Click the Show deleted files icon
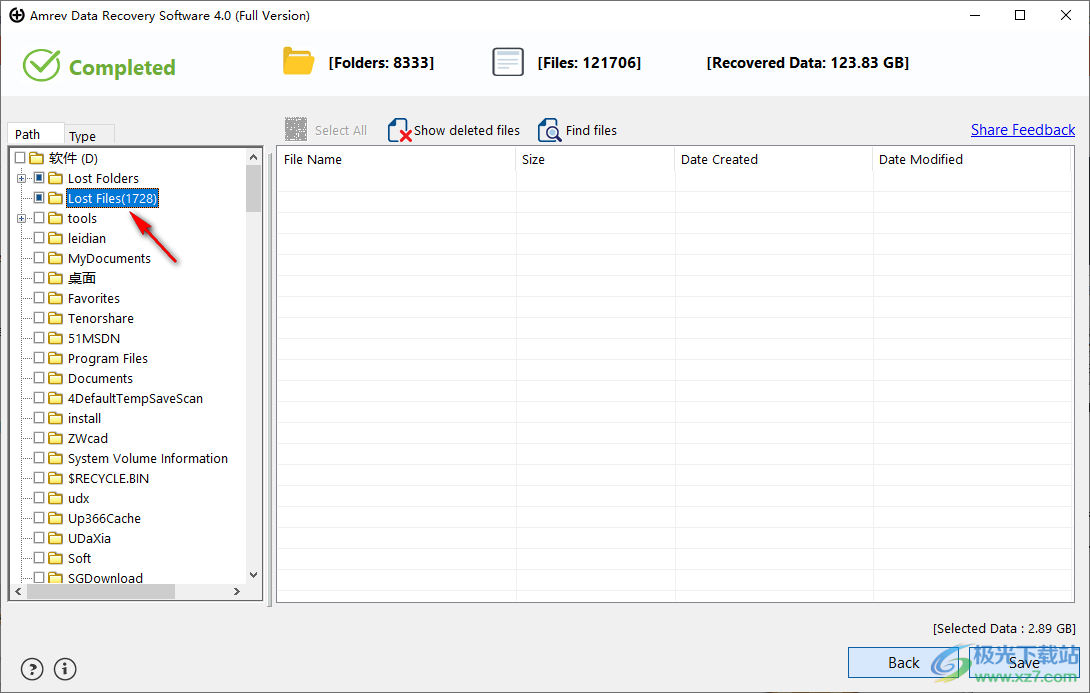 [400, 130]
